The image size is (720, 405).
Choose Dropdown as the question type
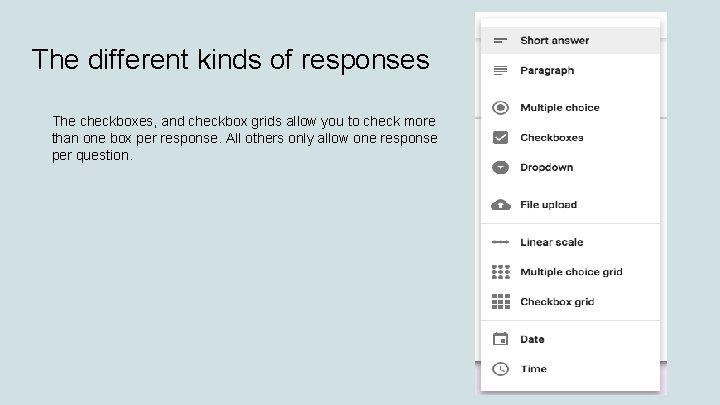(546, 168)
